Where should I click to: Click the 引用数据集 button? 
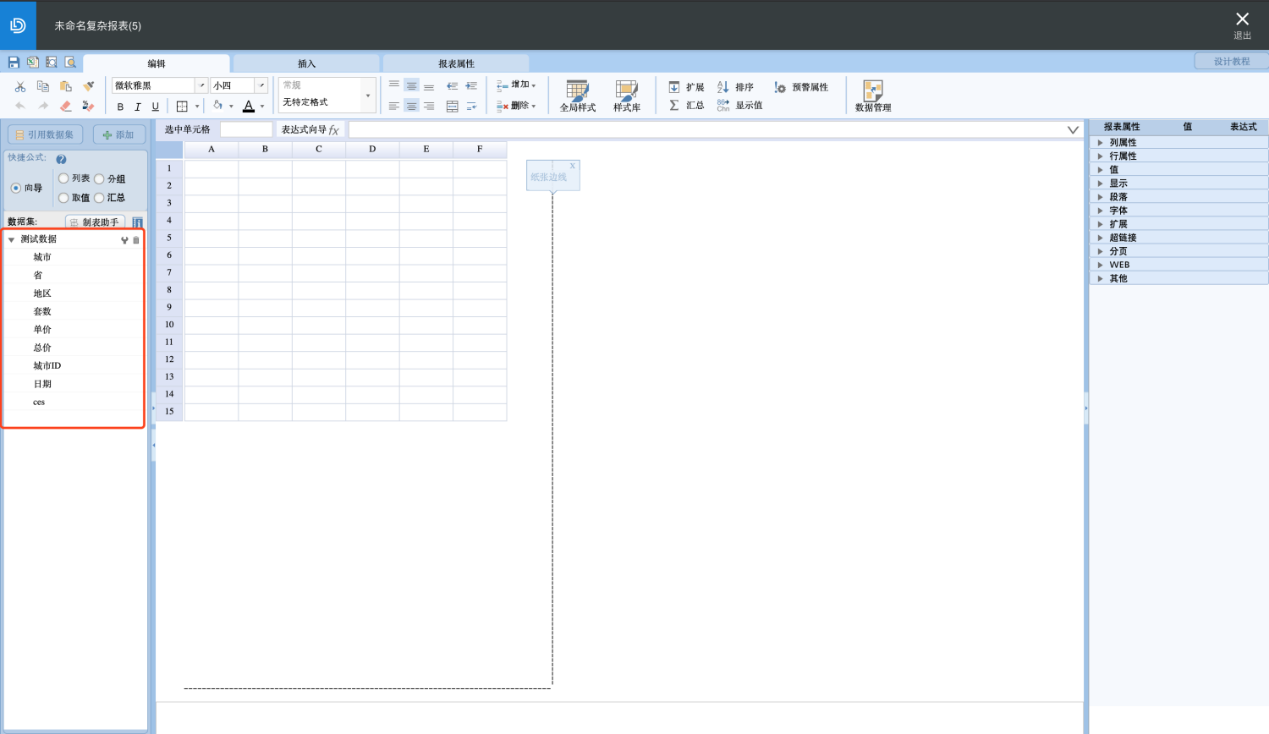[45, 134]
